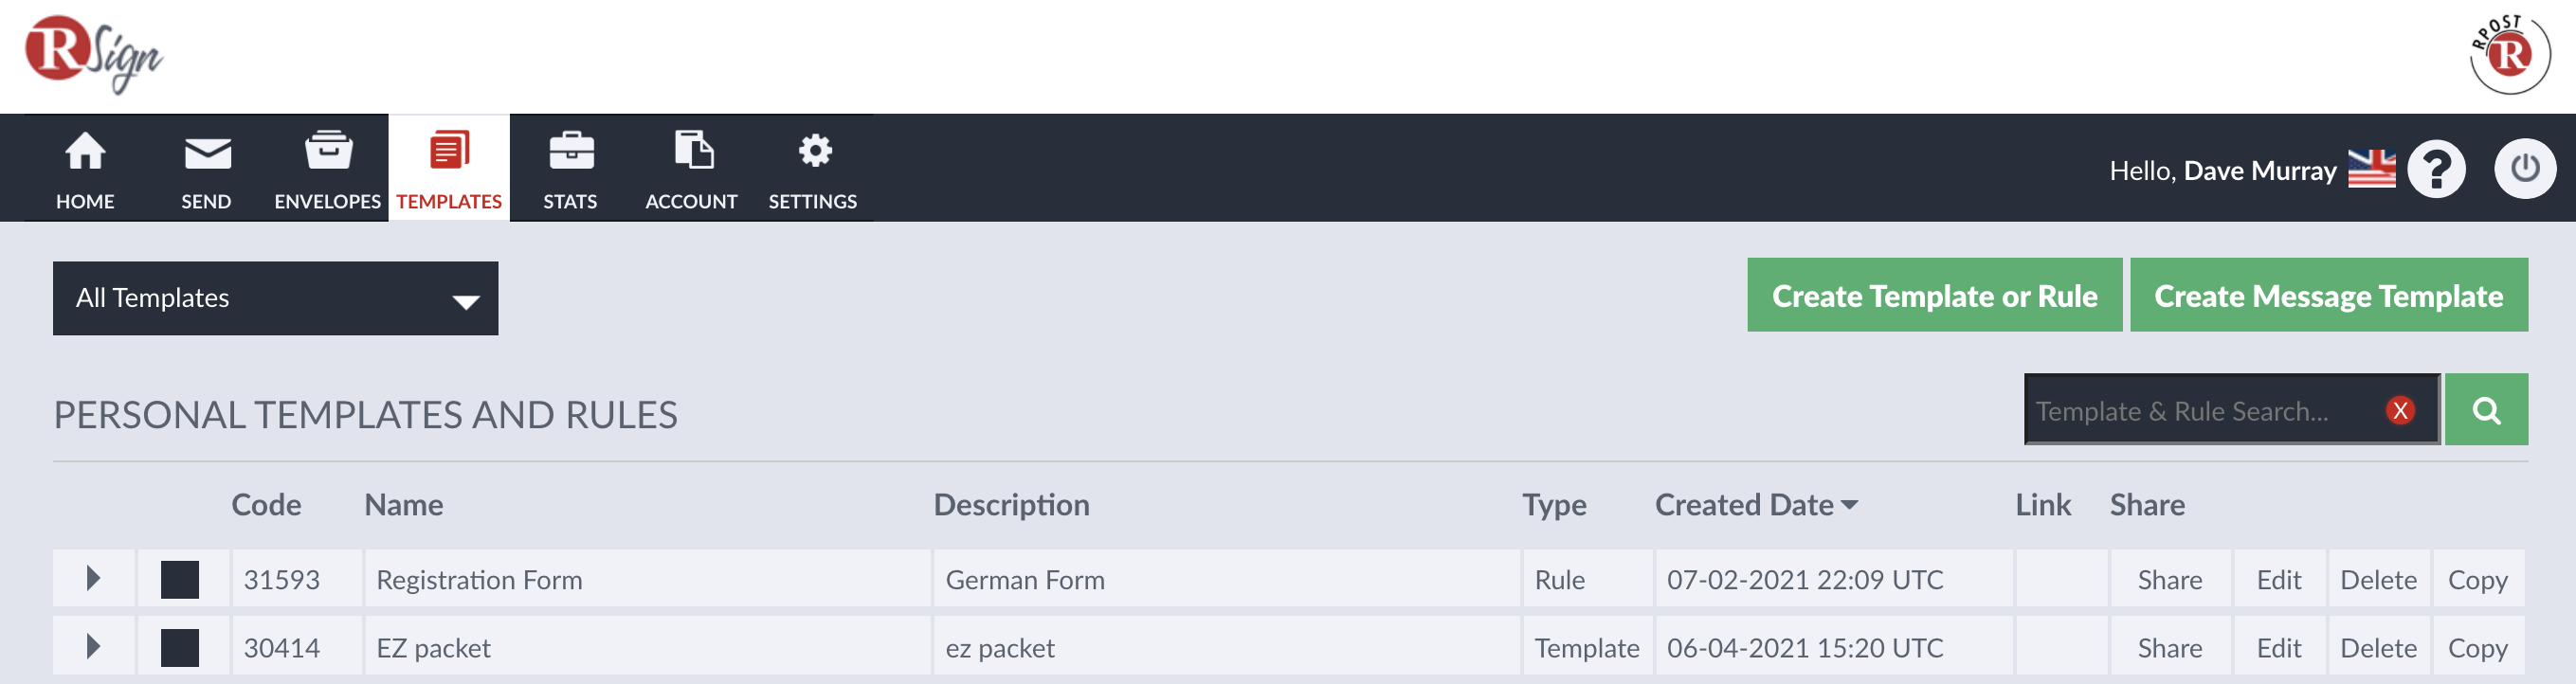
Task: Switch to the Templates tab
Action: pos(449,168)
